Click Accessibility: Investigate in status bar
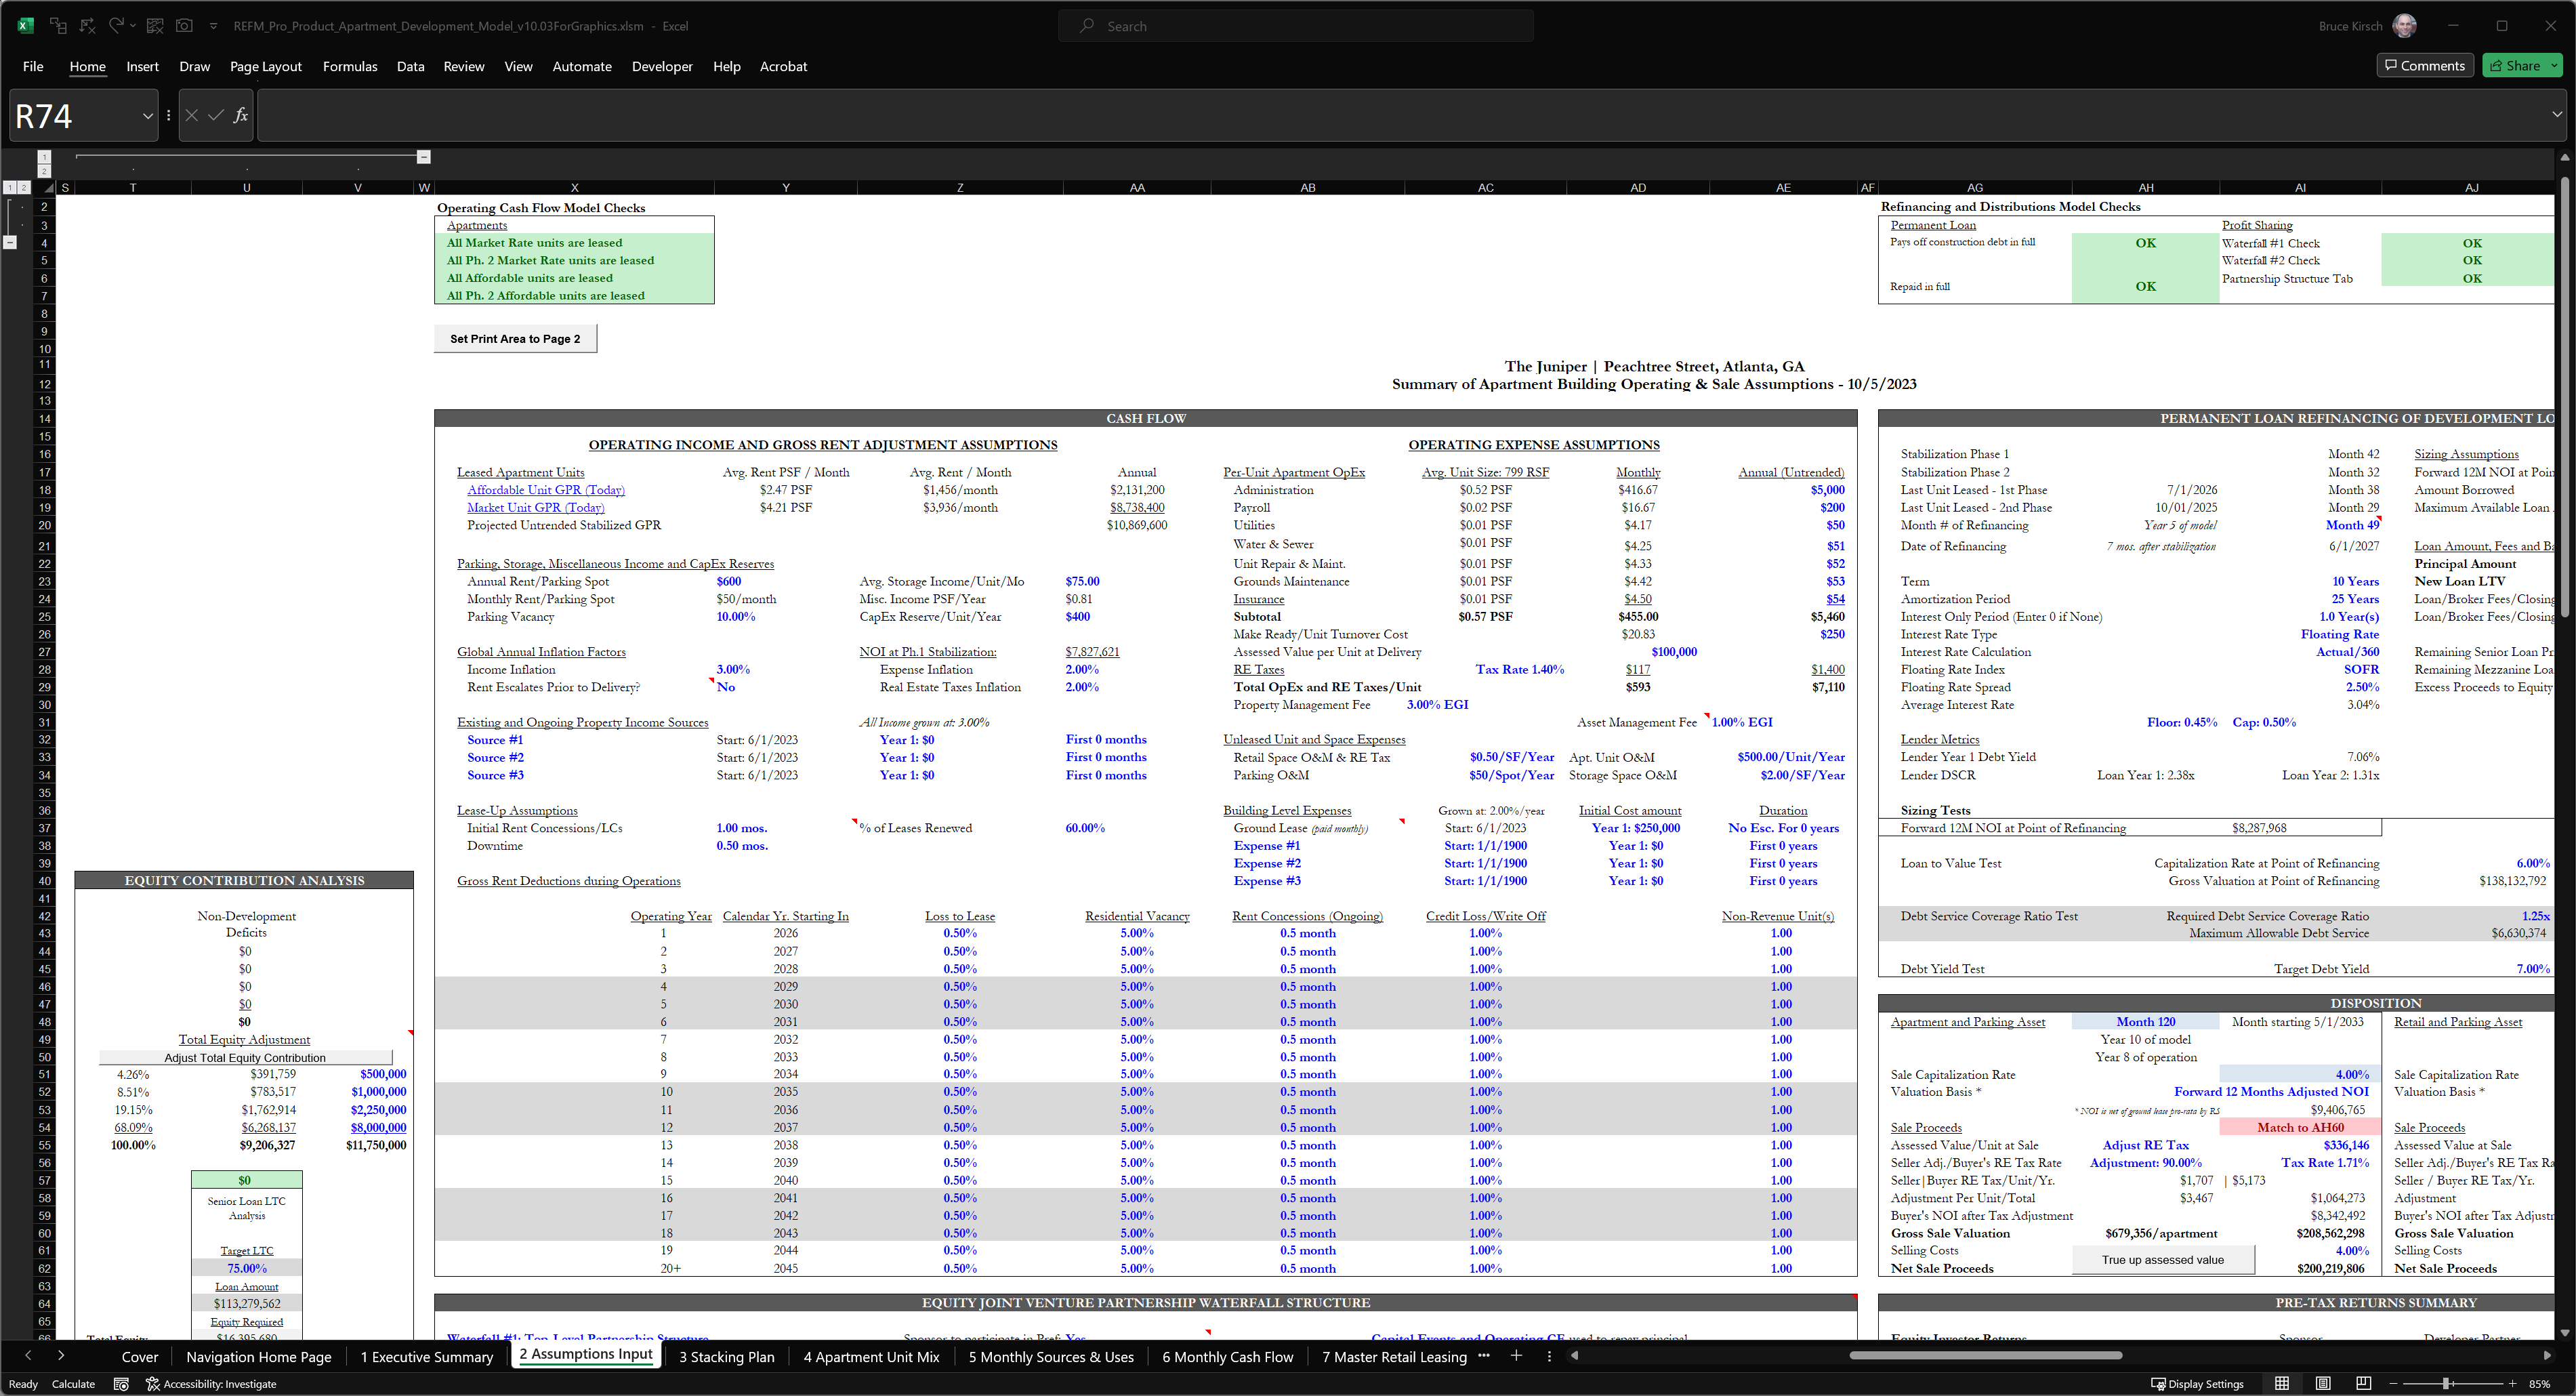The image size is (2576, 1396). click(x=211, y=1384)
